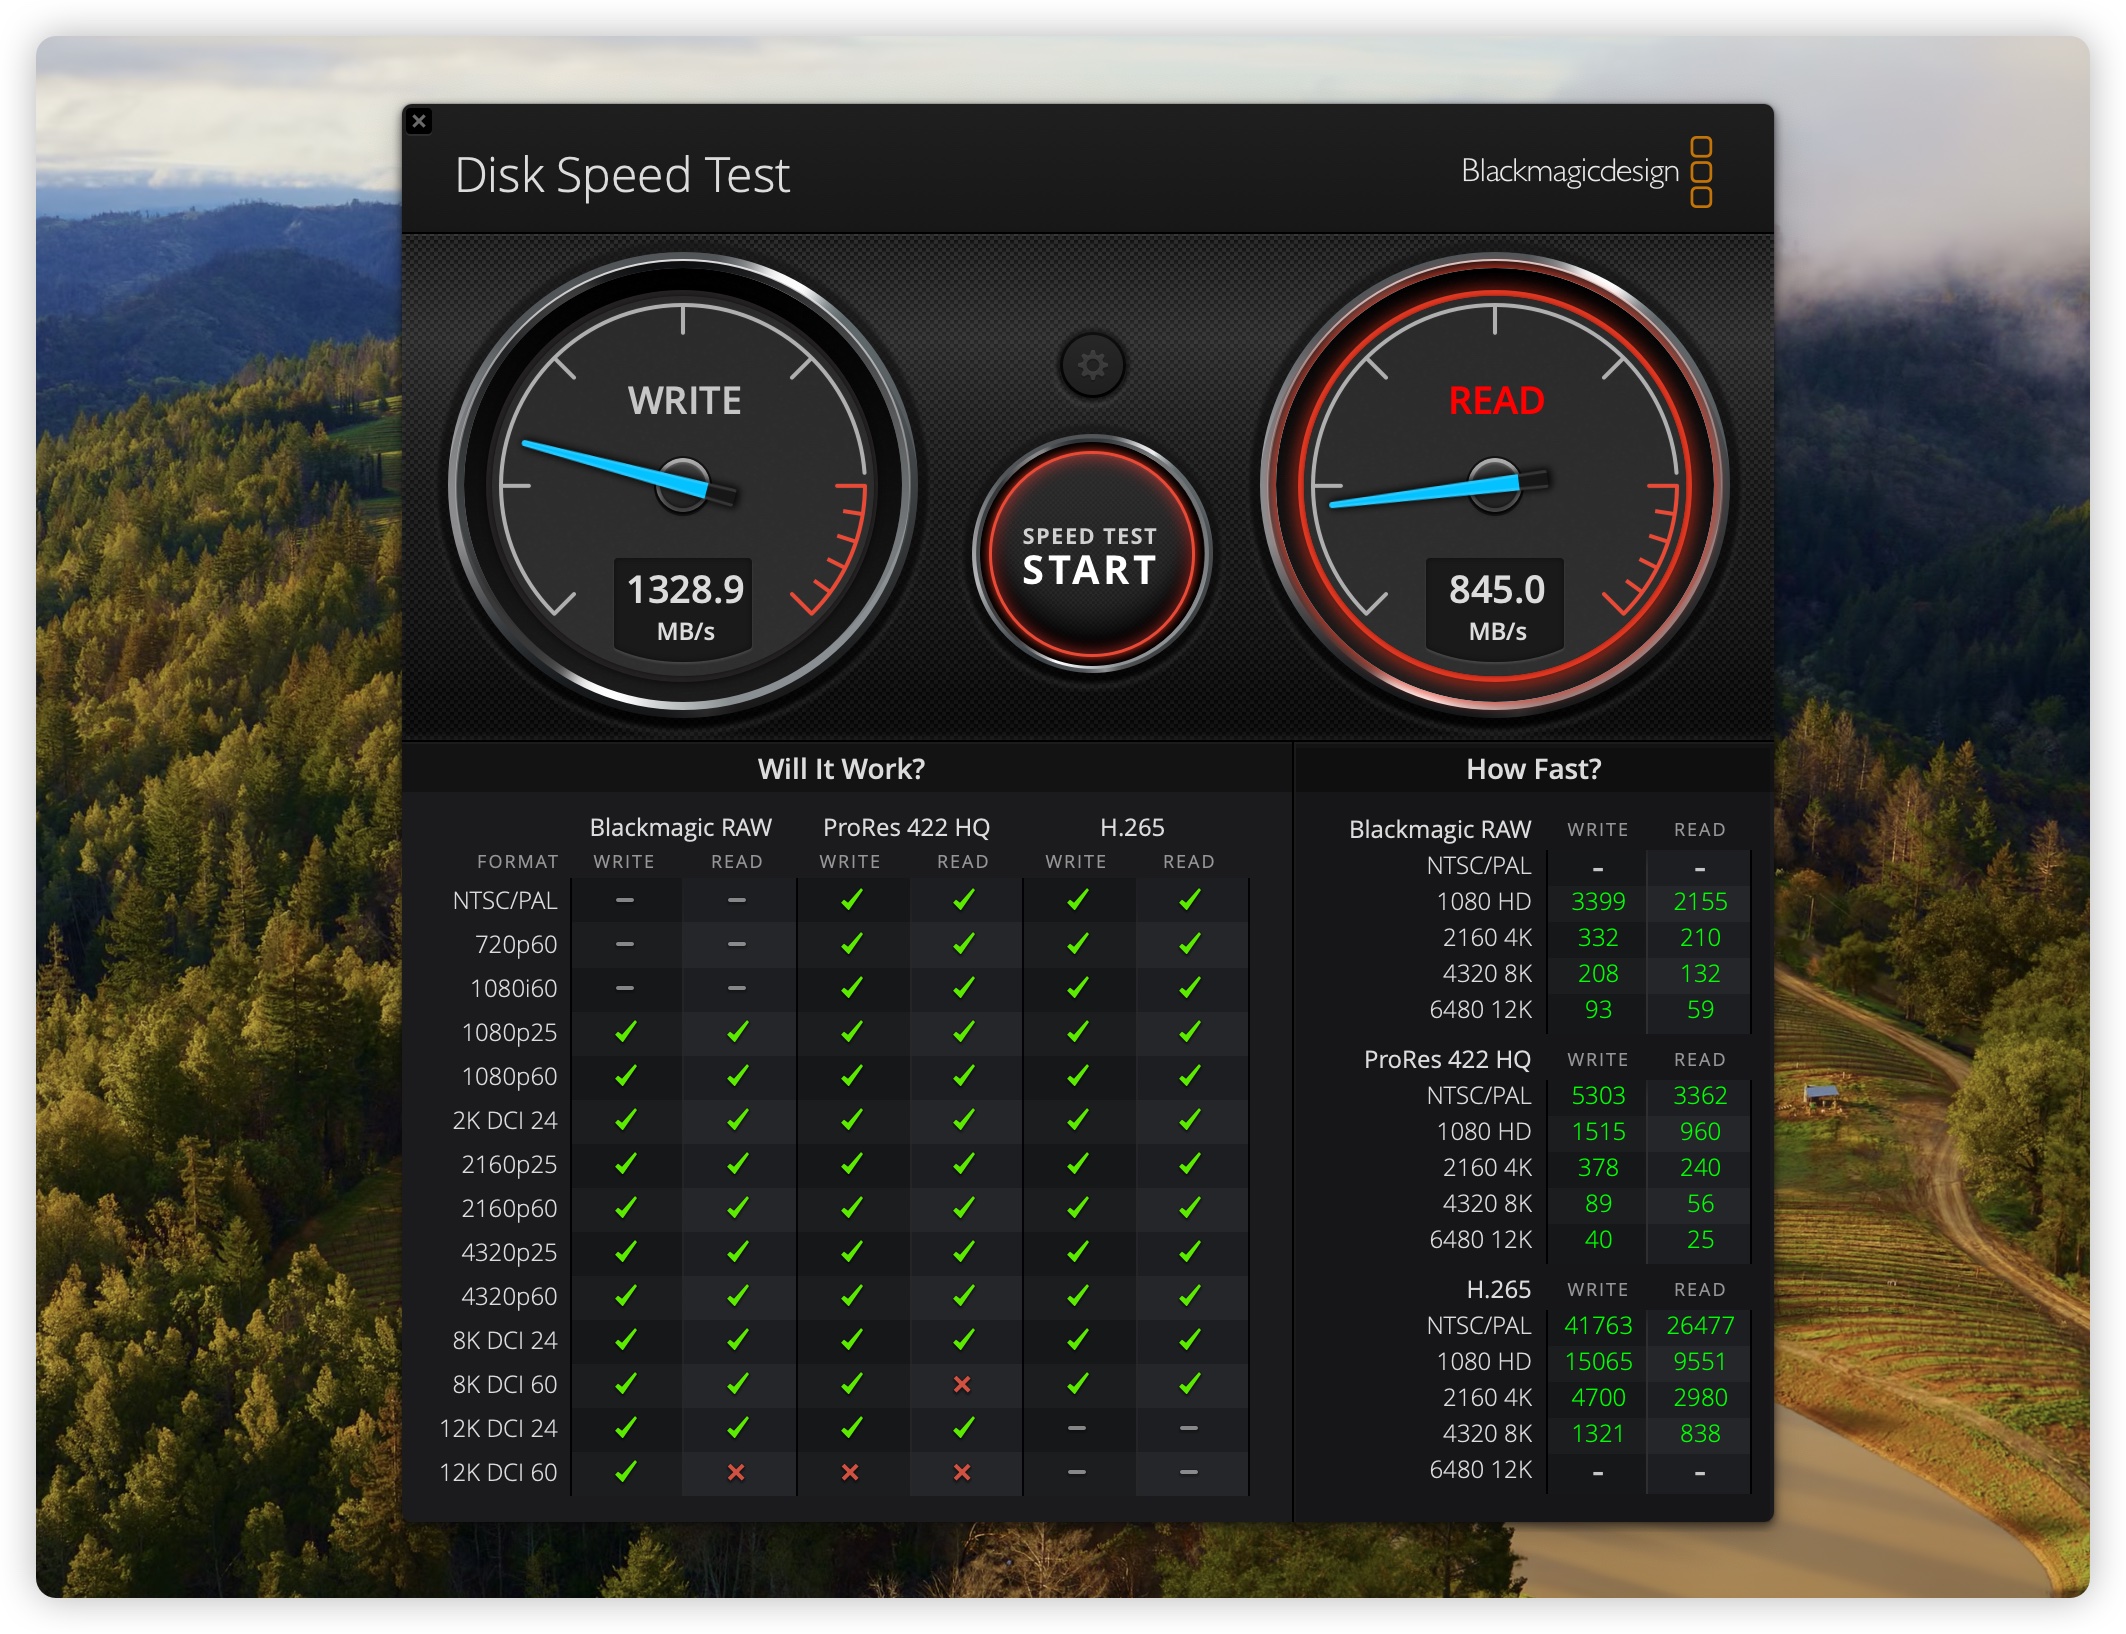Click the WRITE speed gauge

pyautogui.click(x=683, y=485)
